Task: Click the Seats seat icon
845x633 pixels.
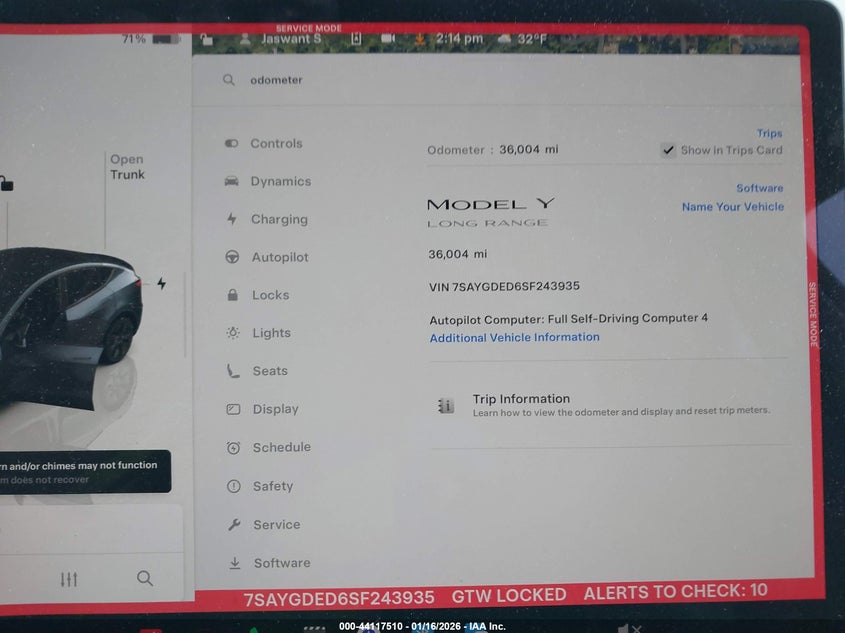Action: (233, 371)
